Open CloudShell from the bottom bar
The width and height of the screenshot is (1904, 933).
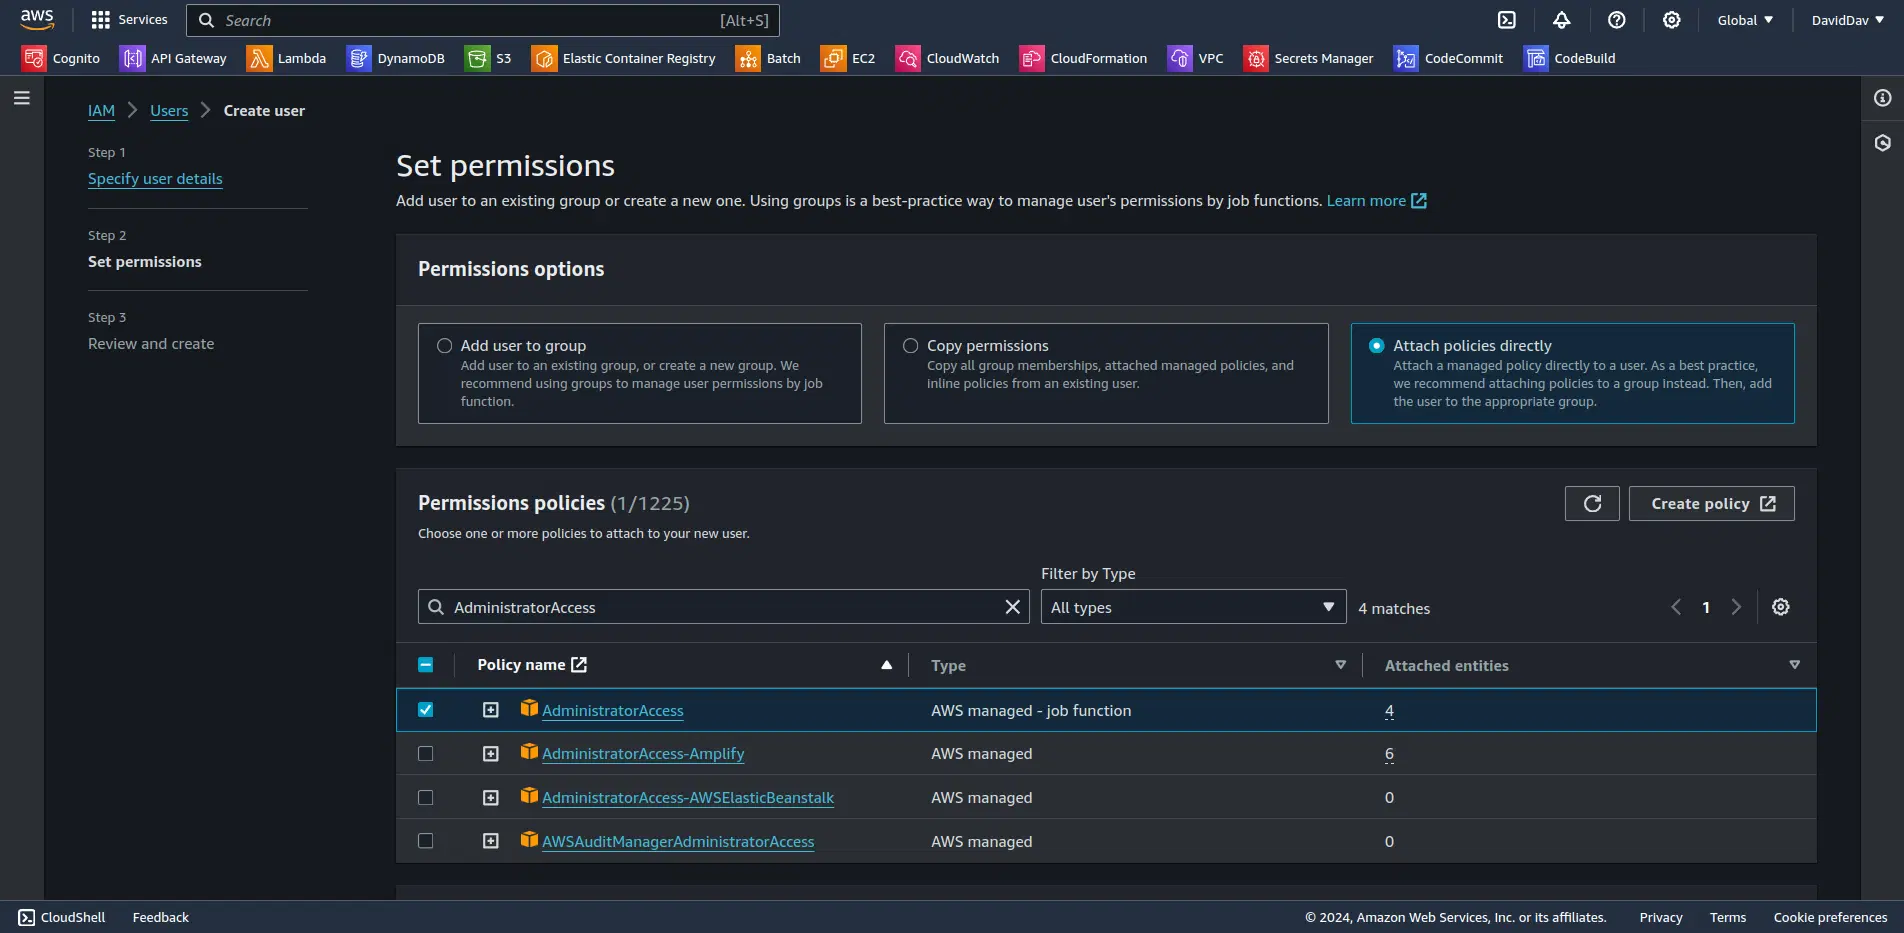coord(62,917)
